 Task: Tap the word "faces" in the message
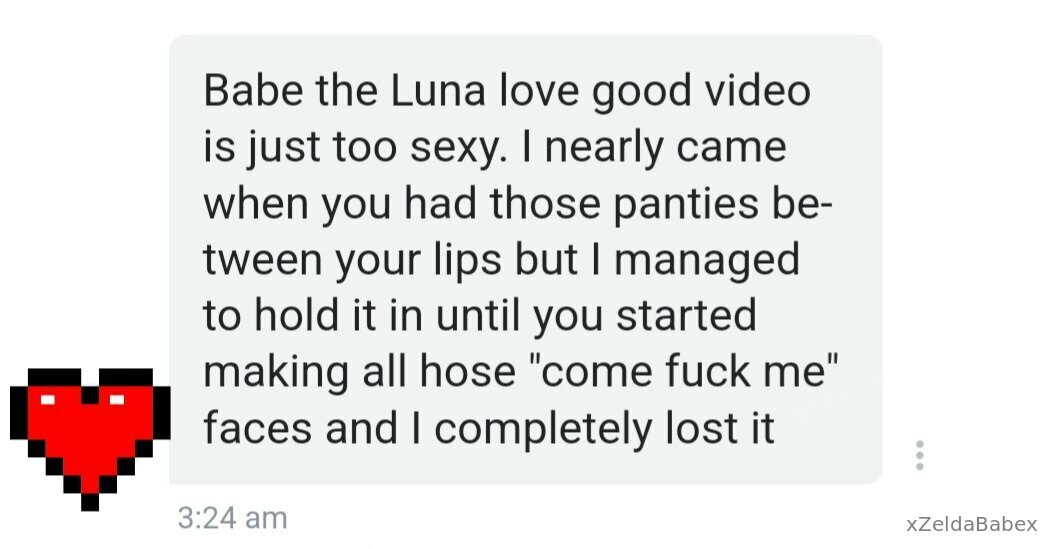tap(257, 429)
